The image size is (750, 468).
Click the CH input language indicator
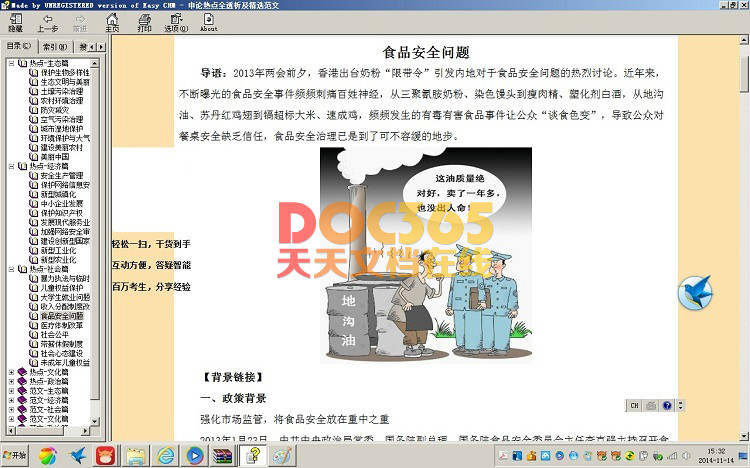pyautogui.click(x=634, y=405)
